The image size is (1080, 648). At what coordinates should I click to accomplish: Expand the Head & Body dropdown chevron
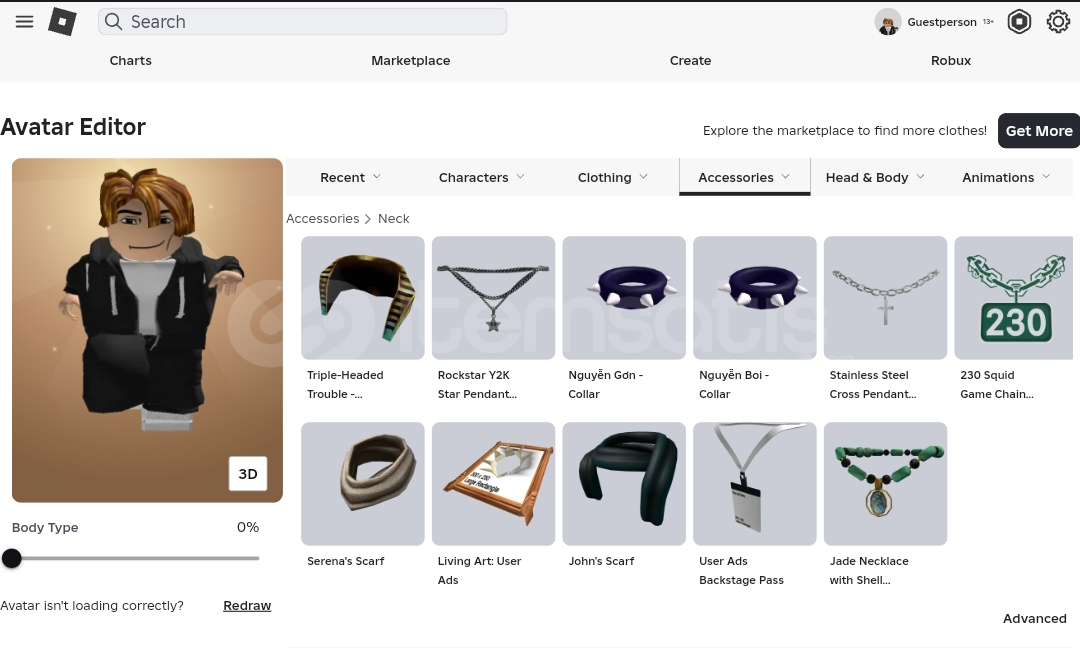[x=920, y=176]
